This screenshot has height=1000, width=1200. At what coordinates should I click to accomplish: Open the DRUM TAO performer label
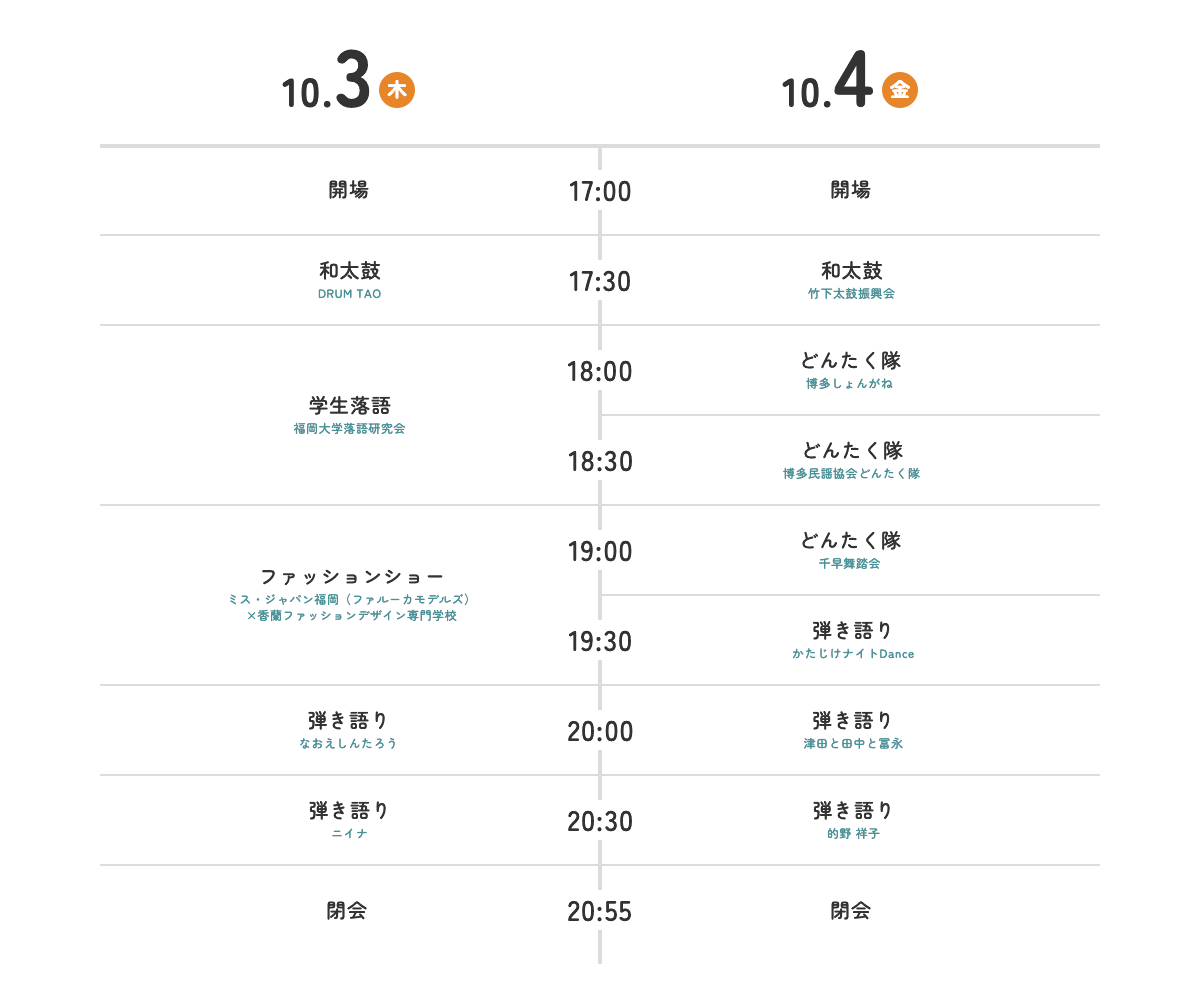click(x=349, y=294)
